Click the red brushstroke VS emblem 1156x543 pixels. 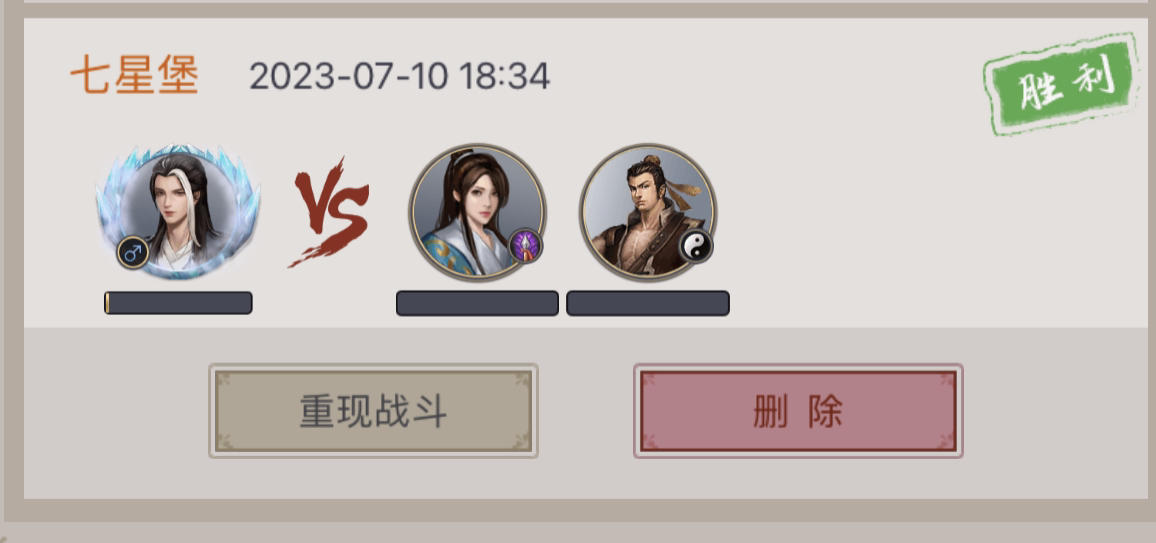(x=330, y=212)
